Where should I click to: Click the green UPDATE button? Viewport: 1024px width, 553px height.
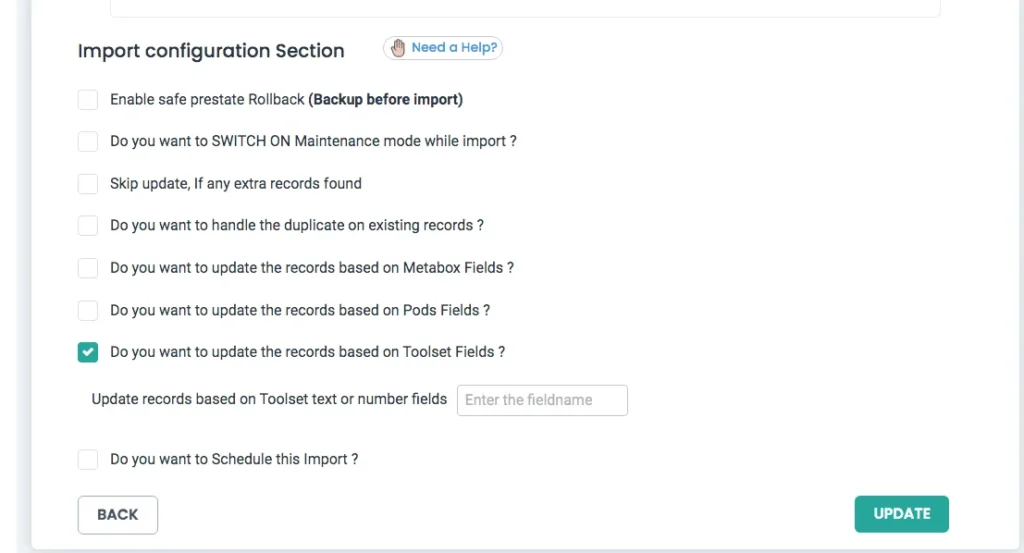click(901, 514)
